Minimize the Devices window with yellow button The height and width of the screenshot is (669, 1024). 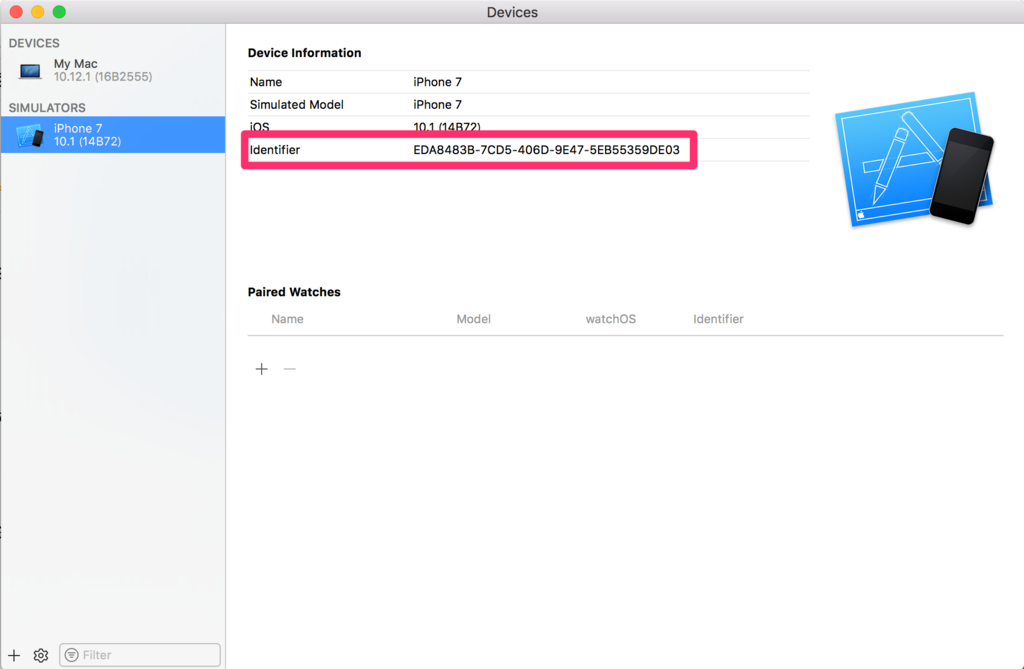click(x=38, y=12)
